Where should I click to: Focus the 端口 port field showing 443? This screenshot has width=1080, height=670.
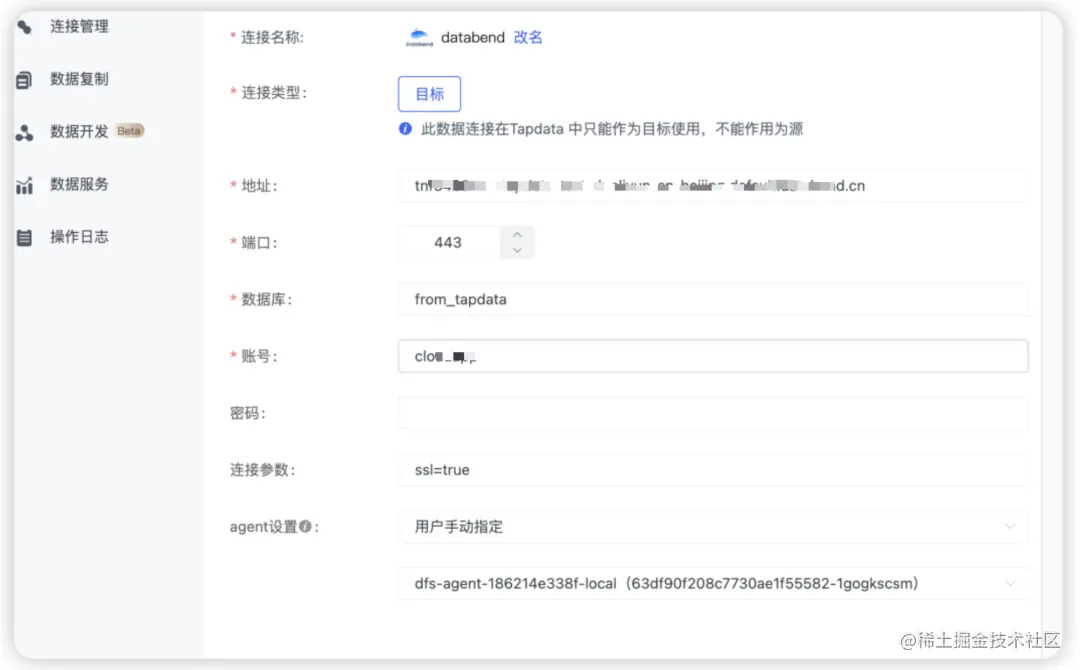[448, 242]
